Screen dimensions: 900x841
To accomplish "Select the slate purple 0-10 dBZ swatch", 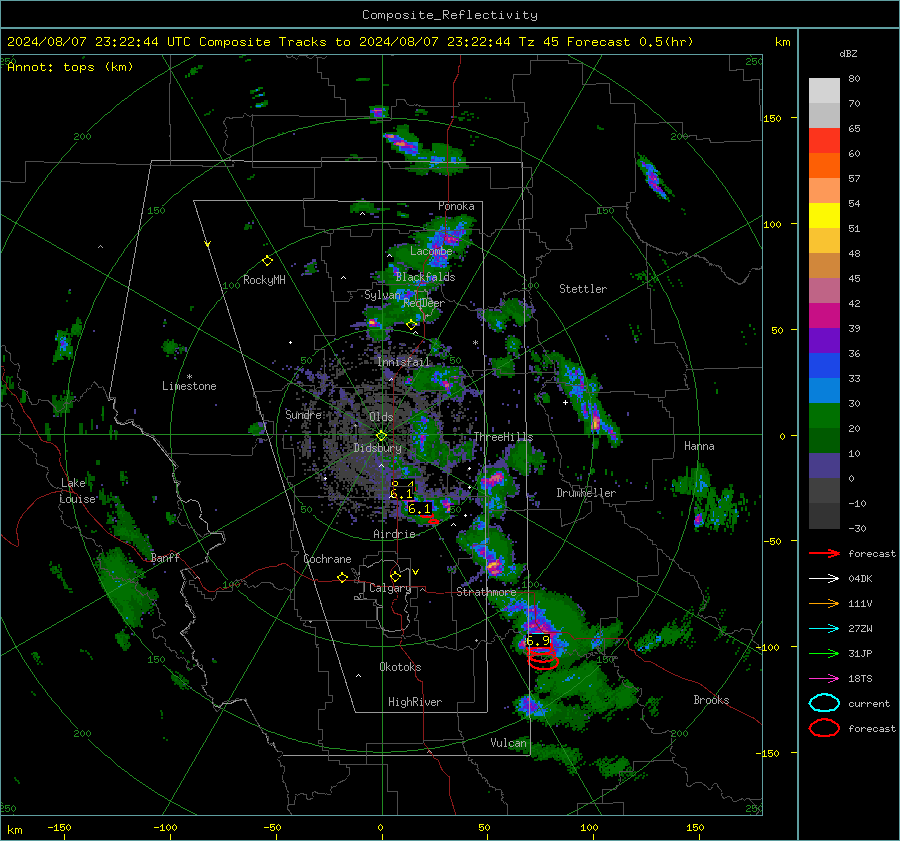I will point(824,466).
